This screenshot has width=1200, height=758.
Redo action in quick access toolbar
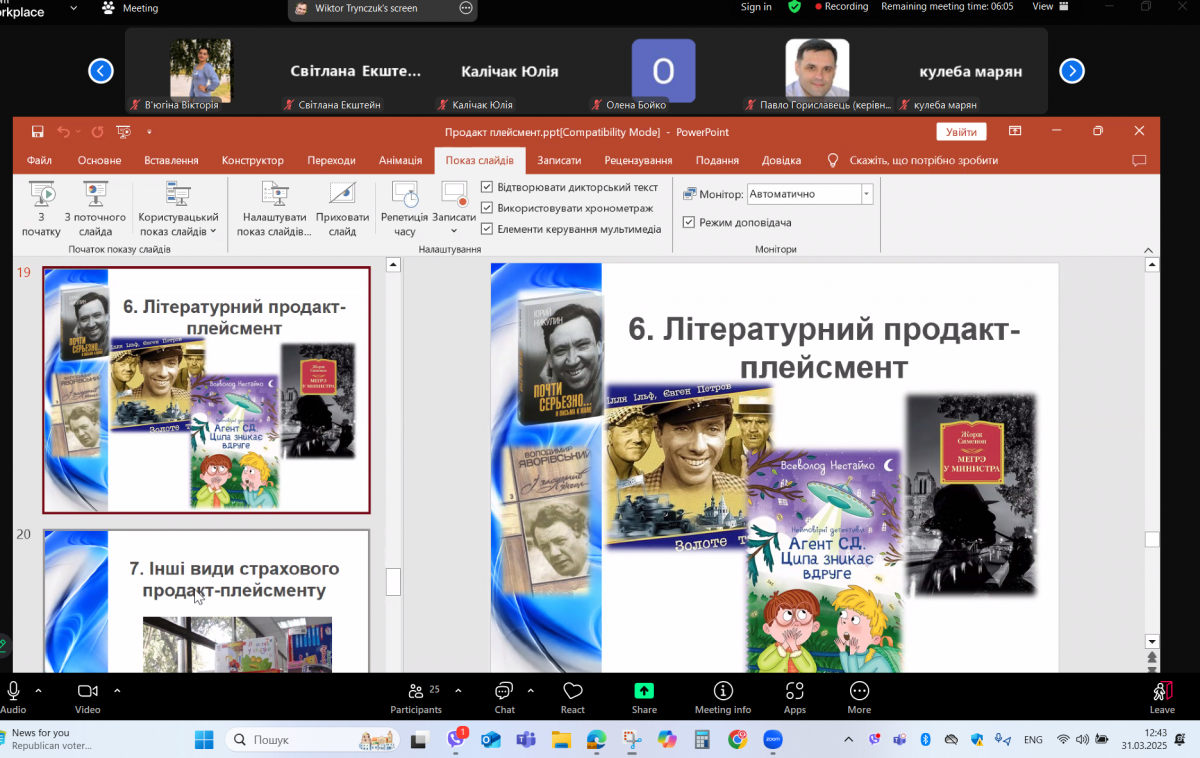point(97,131)
